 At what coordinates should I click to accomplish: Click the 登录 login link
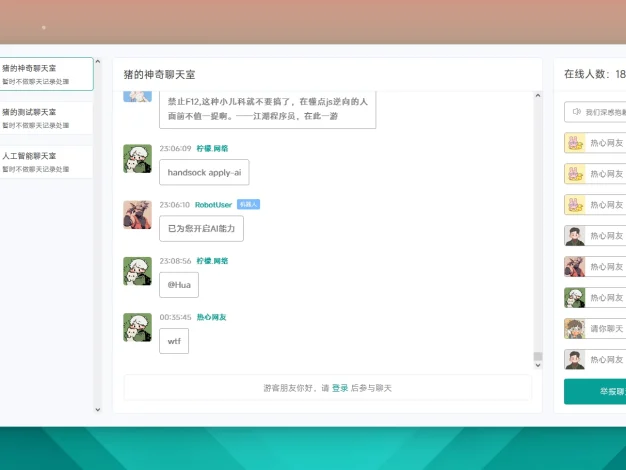pyautogui.click(x=340, y=388)
